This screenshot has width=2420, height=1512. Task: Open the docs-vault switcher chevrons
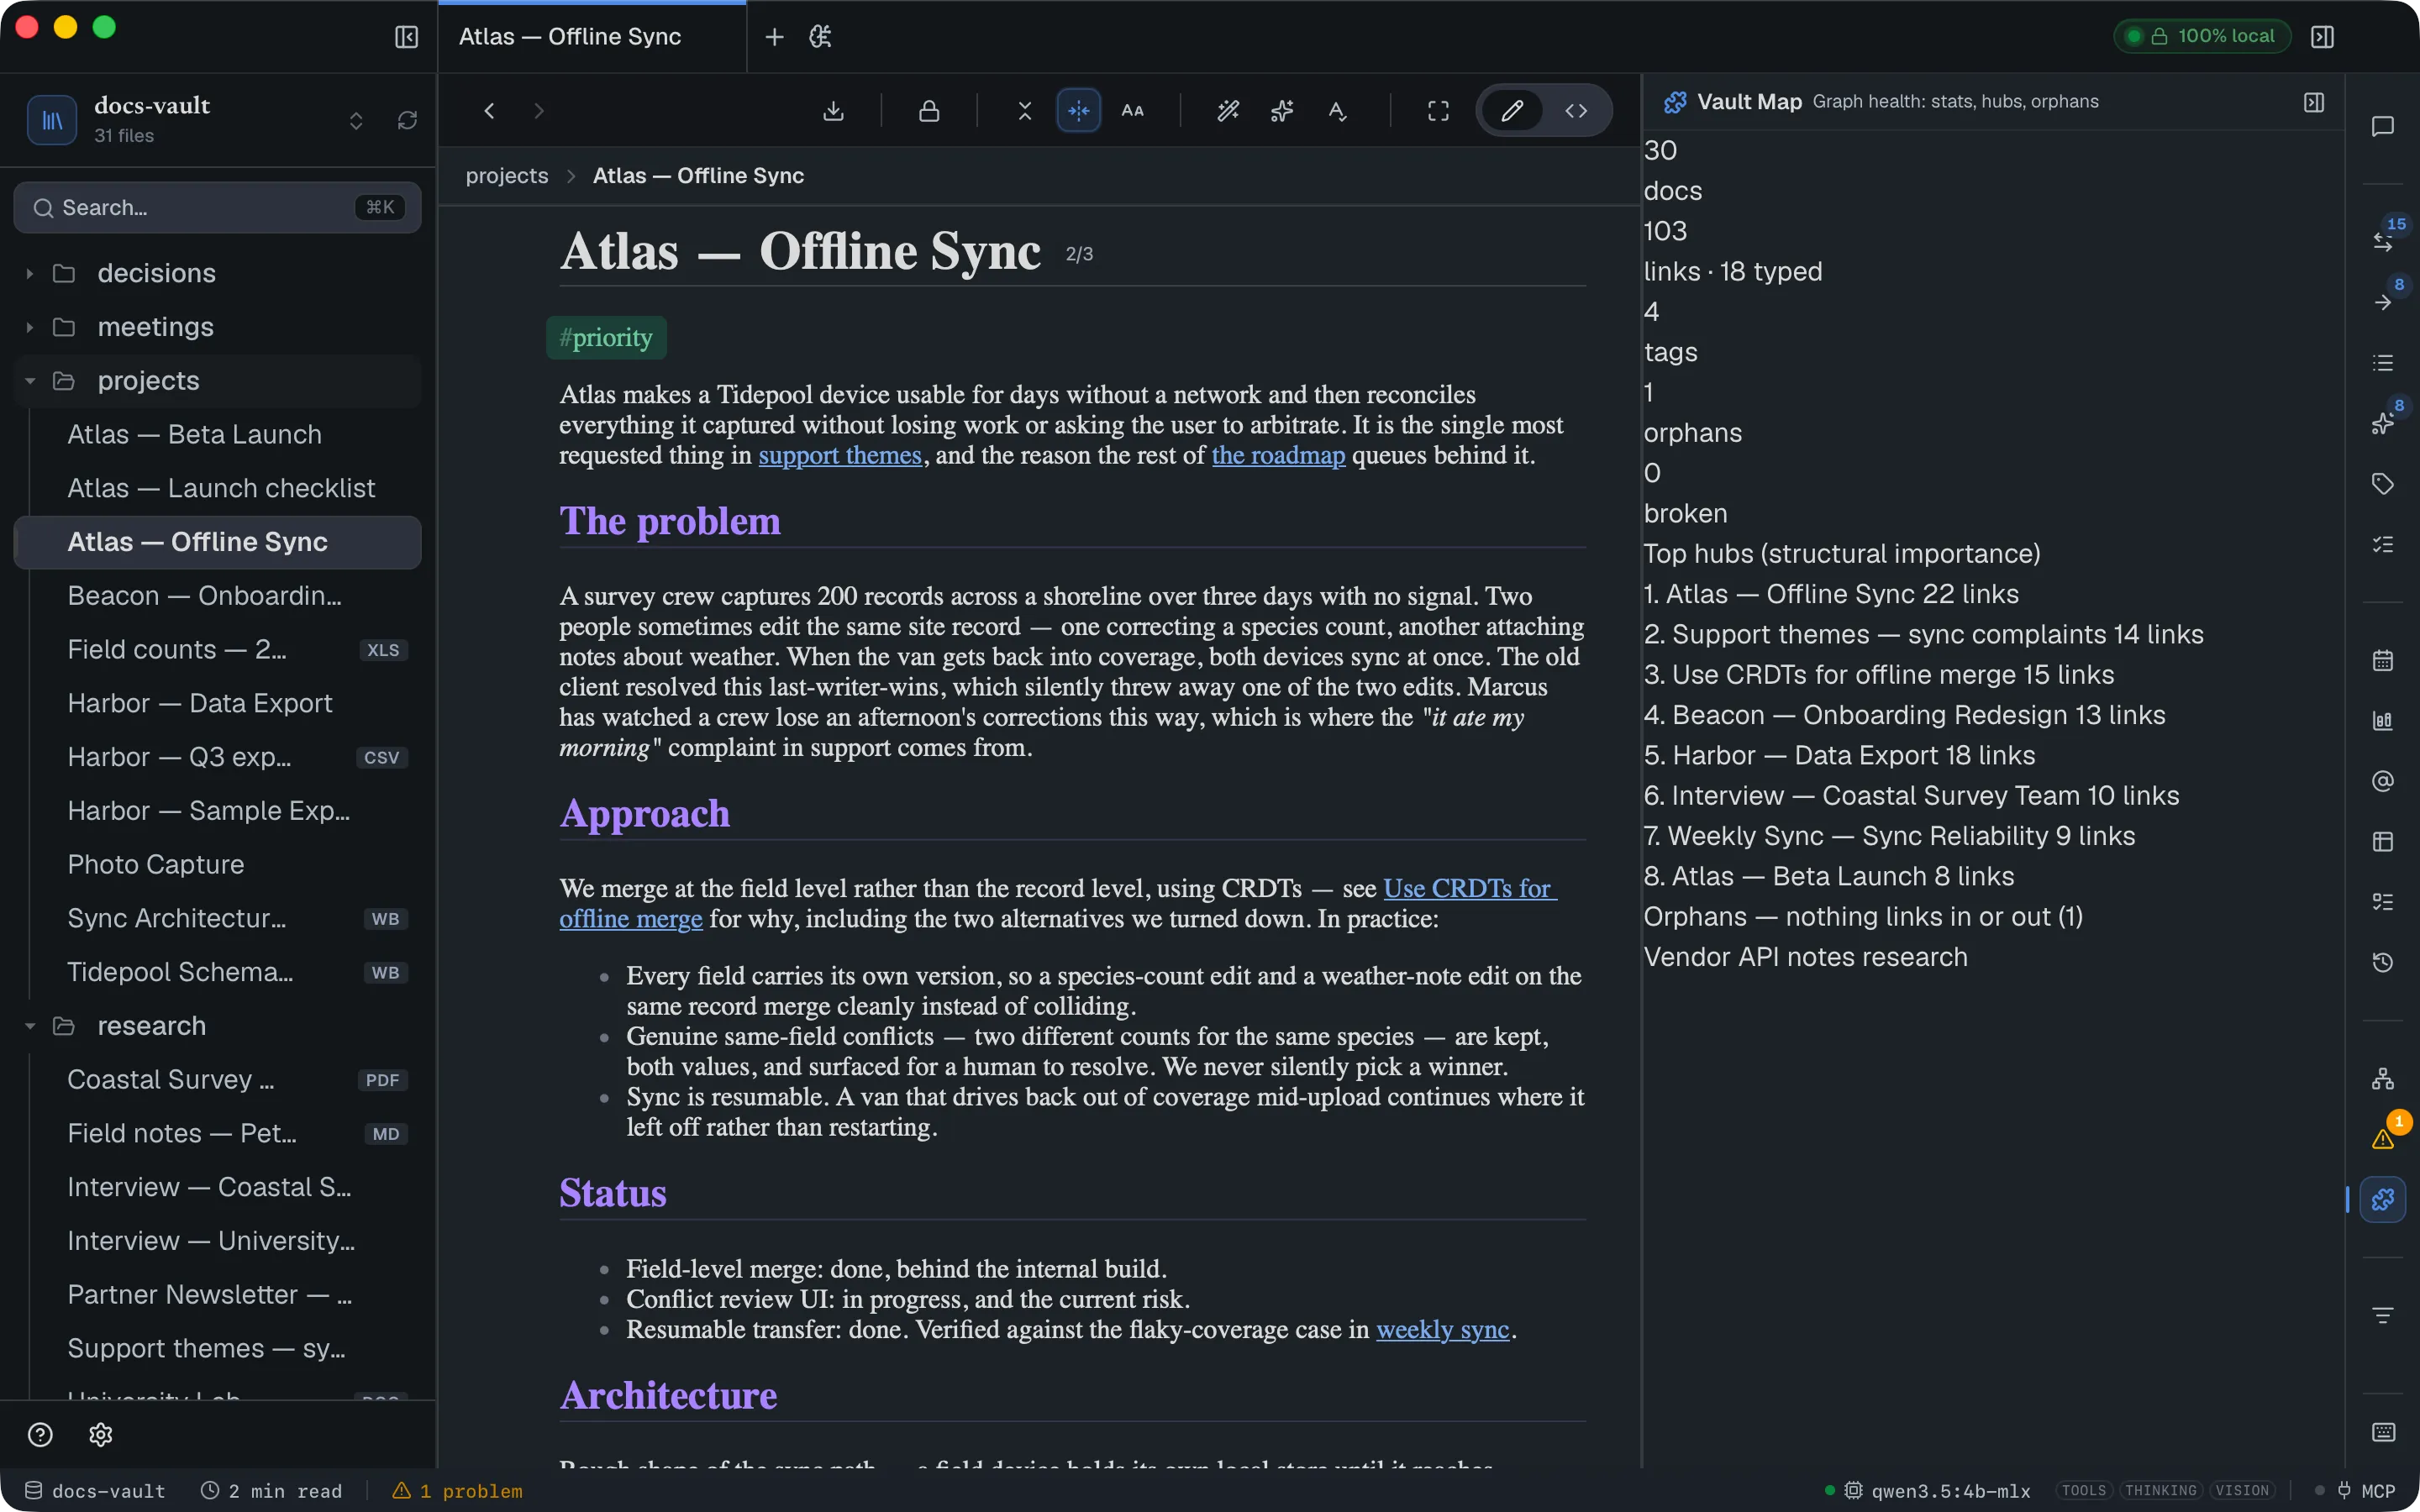pyautogui.click(x=356, y=120)
